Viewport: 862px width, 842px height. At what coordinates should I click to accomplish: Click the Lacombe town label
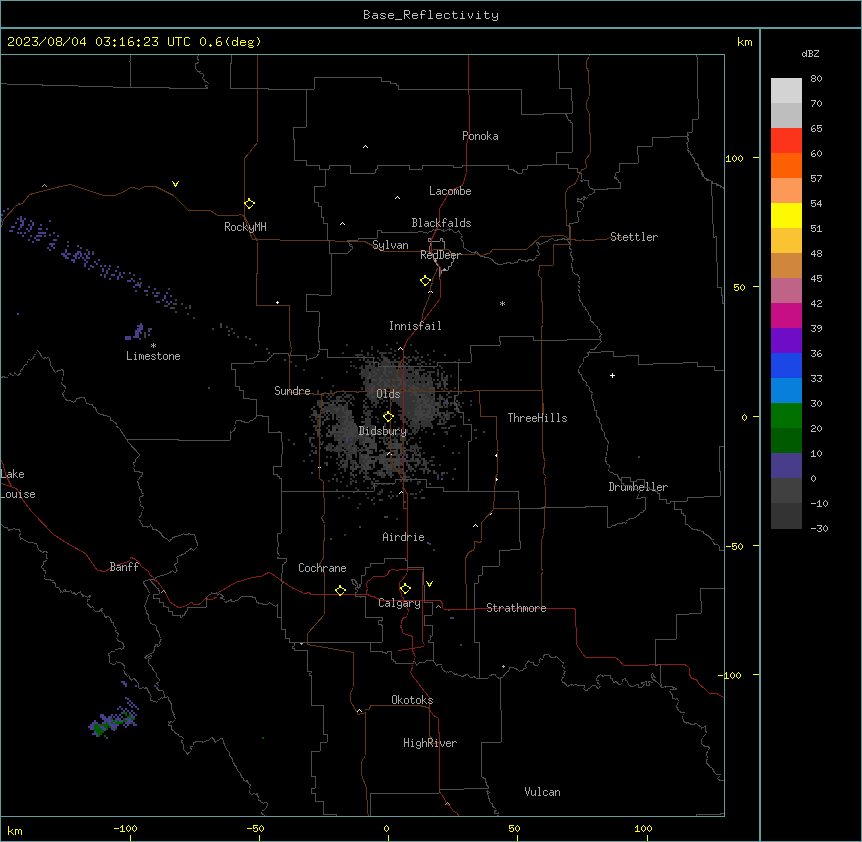[x=450, y=191]
